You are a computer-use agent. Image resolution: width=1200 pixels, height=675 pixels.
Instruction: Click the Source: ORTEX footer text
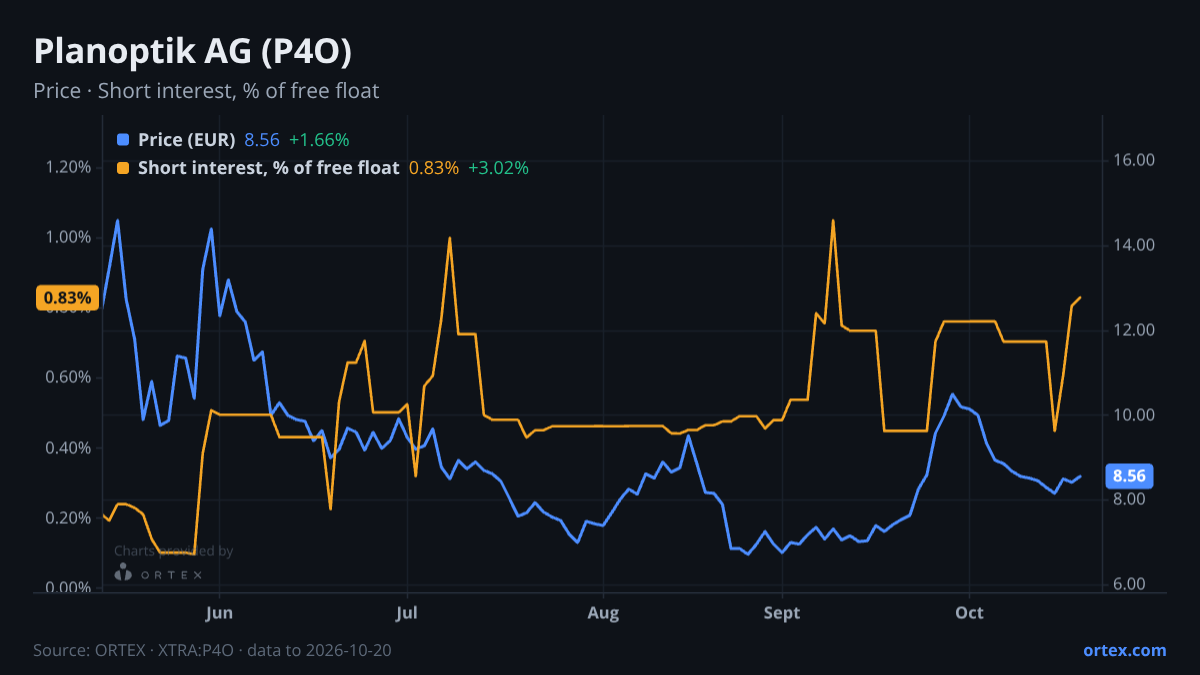[212, 650]
